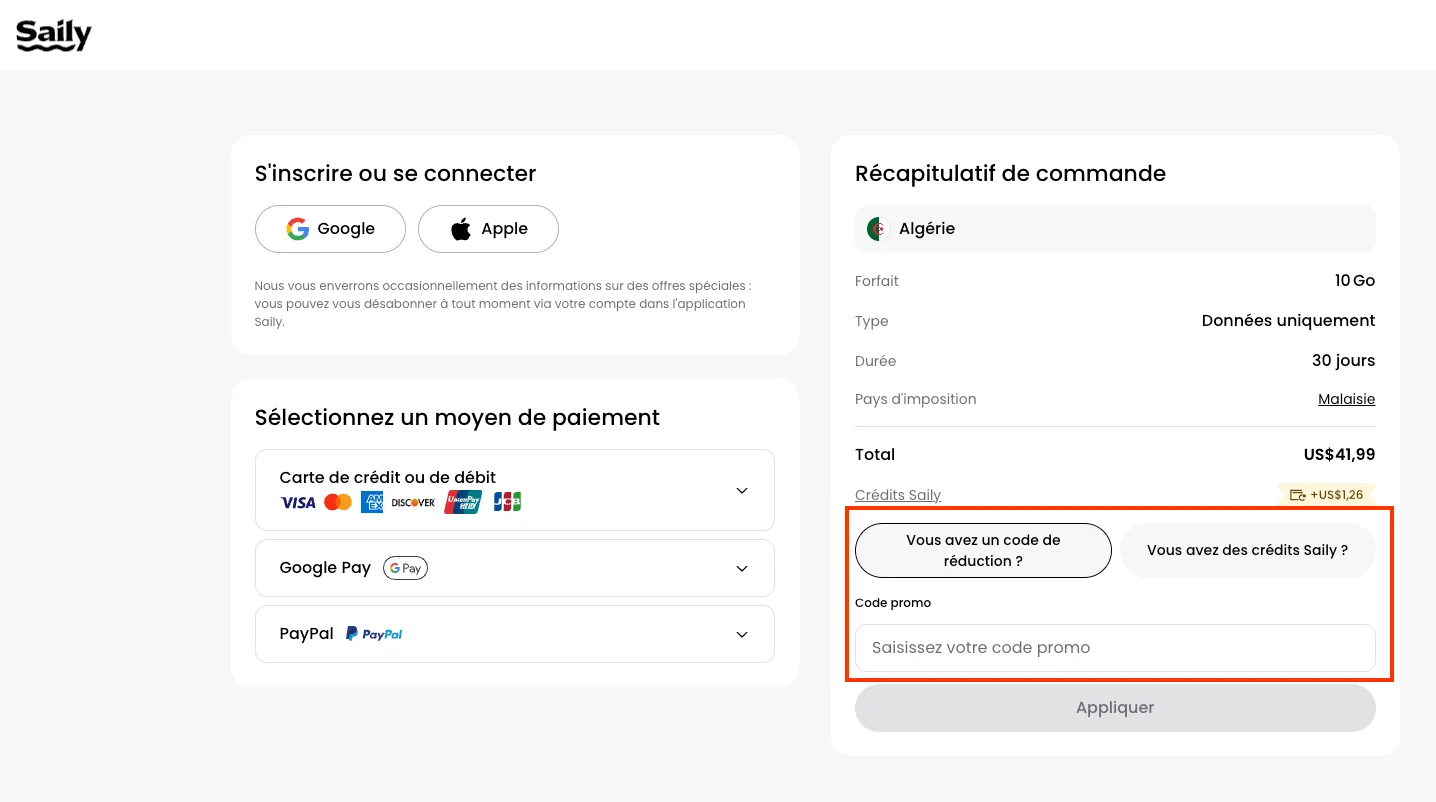Click the Visa card icon

click(297, 502)
